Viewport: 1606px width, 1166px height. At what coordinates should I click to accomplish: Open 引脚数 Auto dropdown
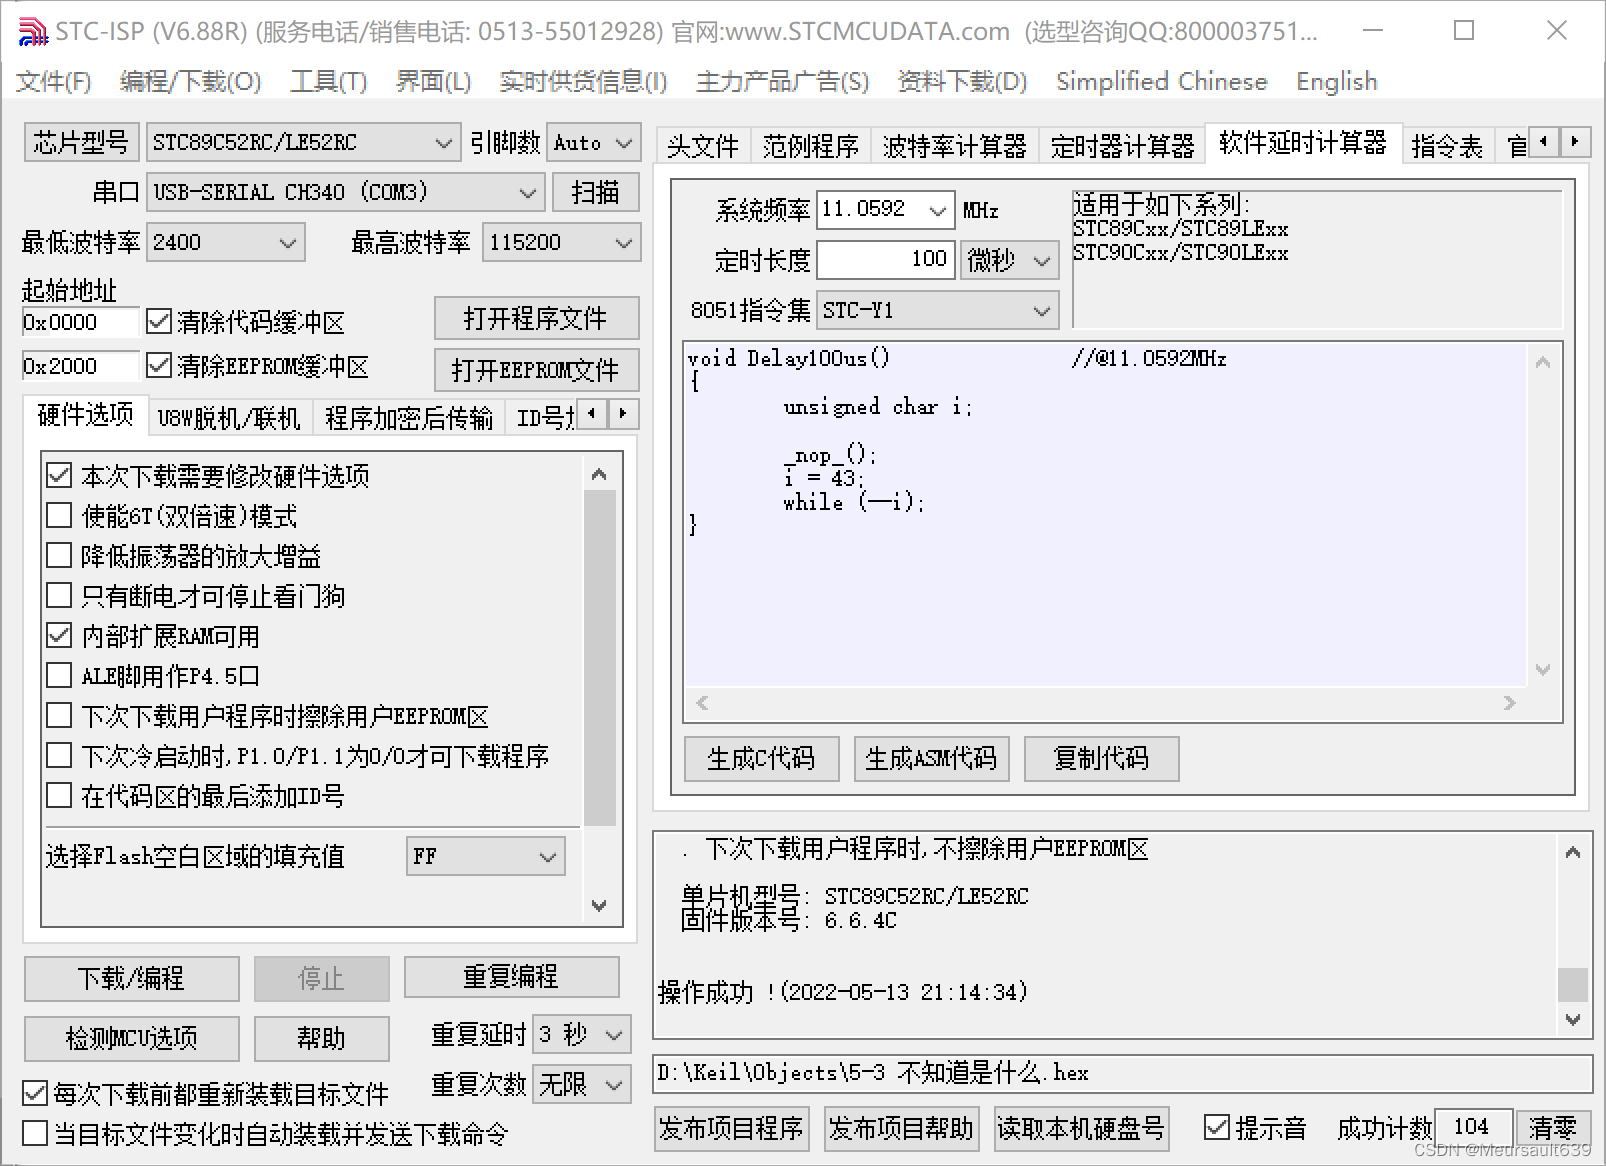[x=593, y=142]
